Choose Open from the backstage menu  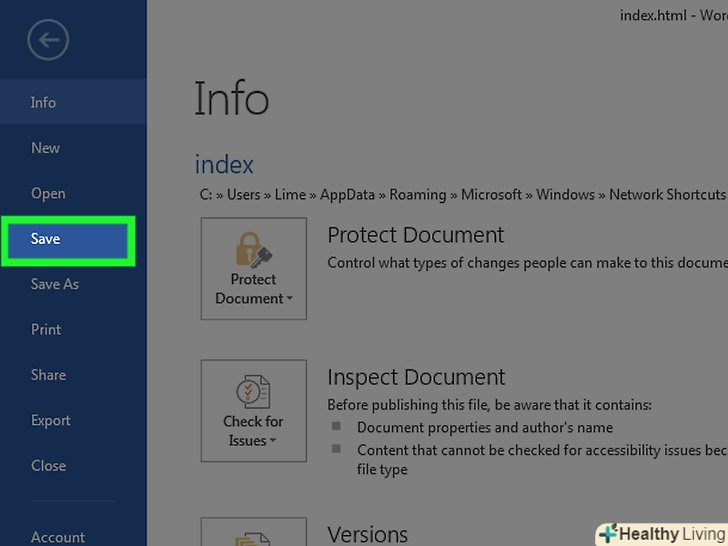48,193
